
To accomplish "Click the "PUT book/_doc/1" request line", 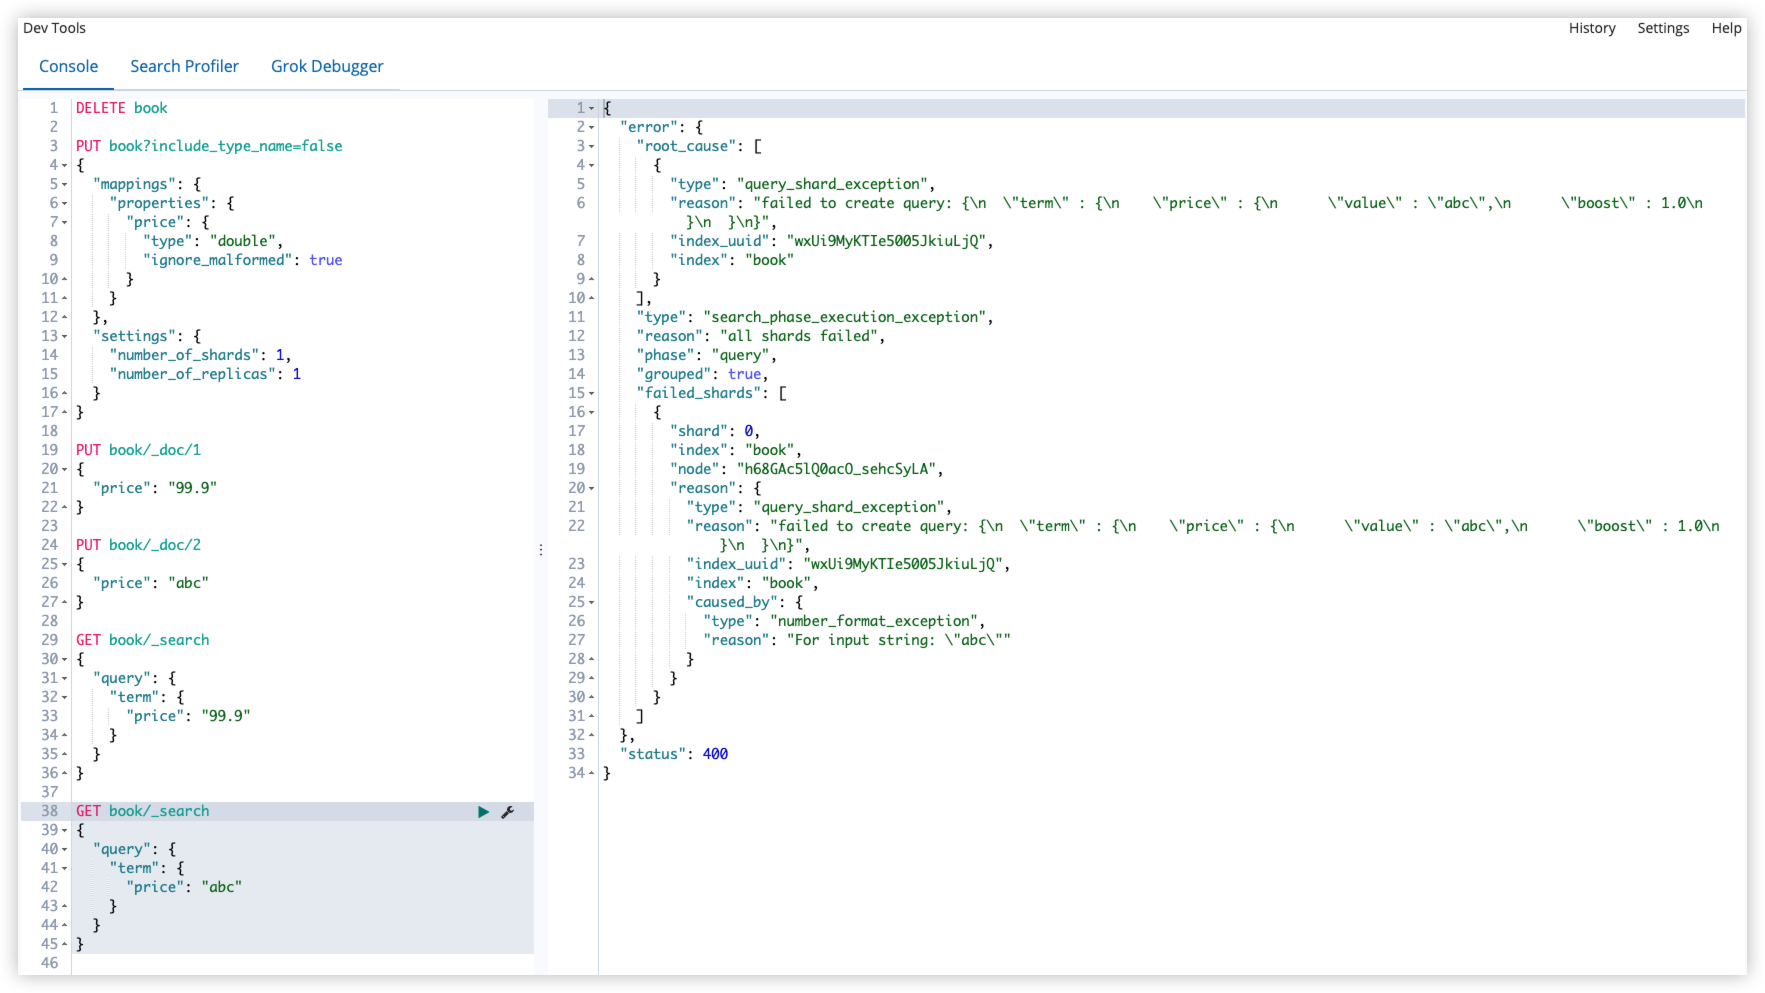I will [x=138, y=450].
